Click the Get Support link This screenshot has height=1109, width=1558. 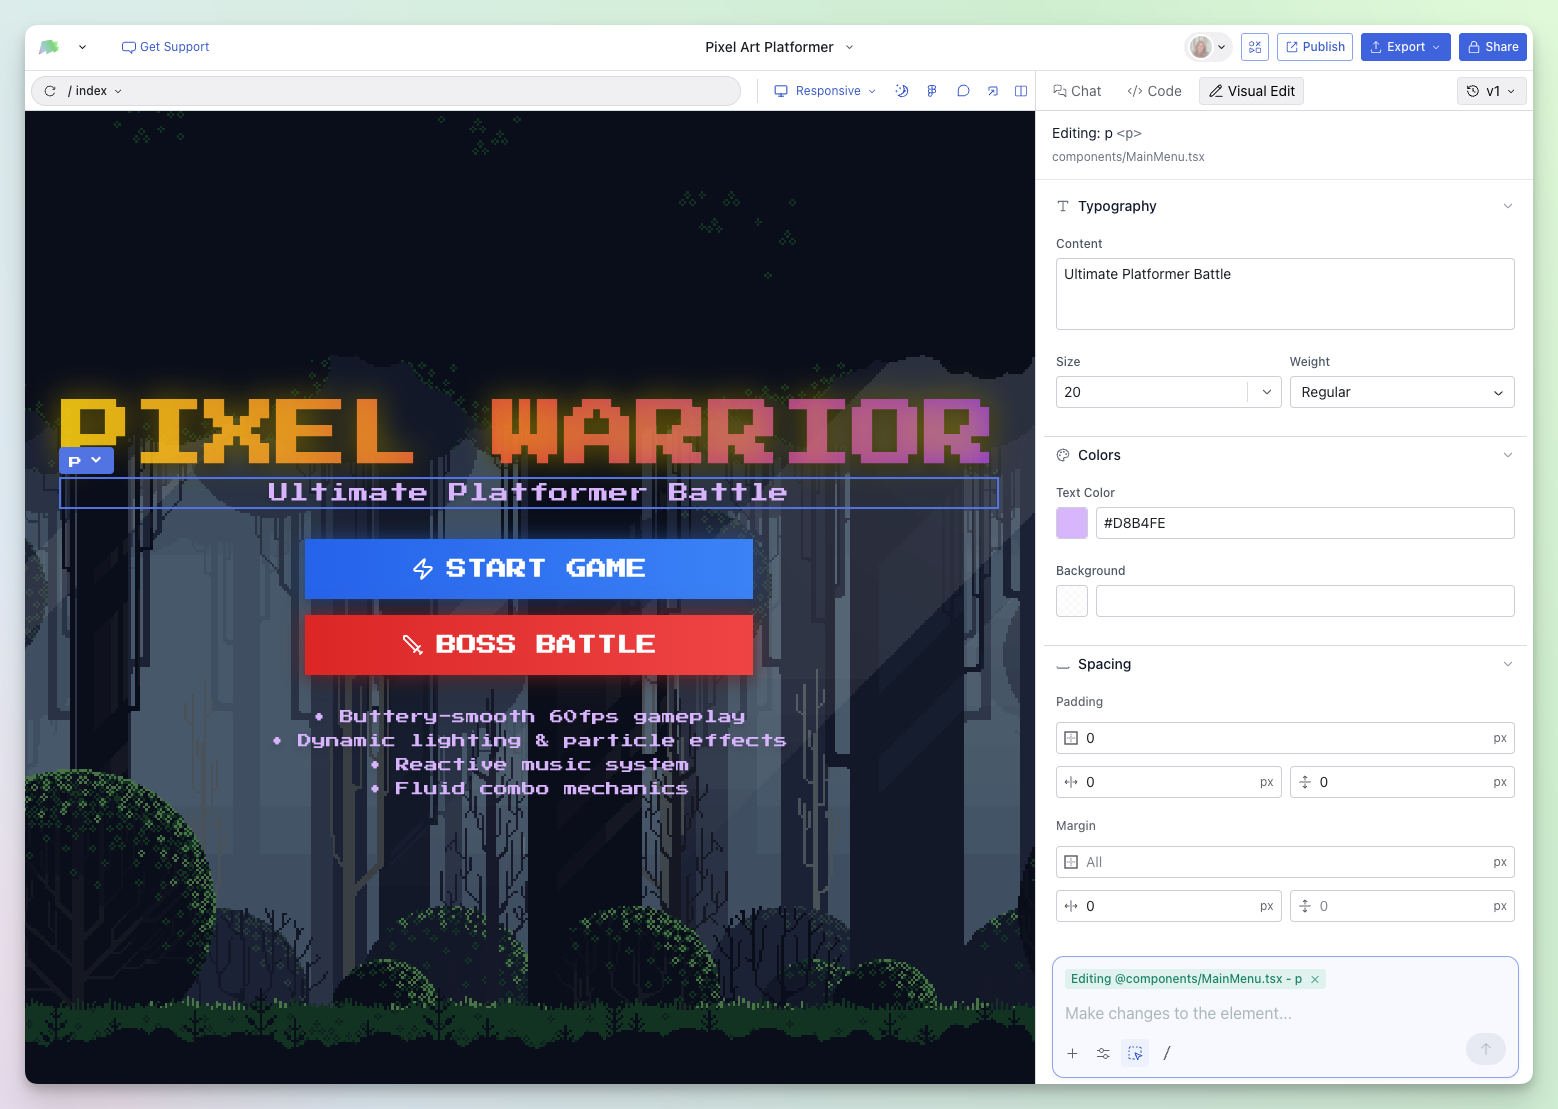pyautogui.click(x=165, y=47)
